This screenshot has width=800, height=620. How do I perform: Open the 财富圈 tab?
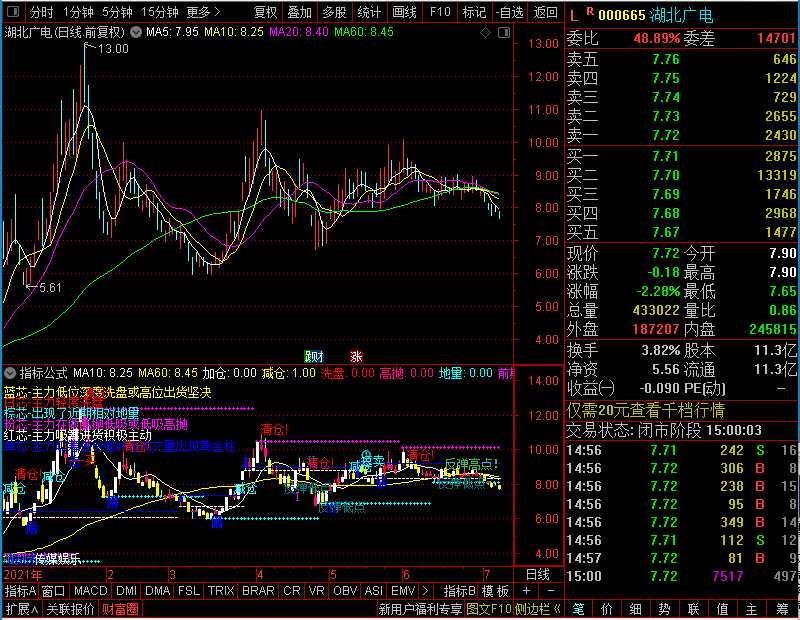(x=120, y=609)
